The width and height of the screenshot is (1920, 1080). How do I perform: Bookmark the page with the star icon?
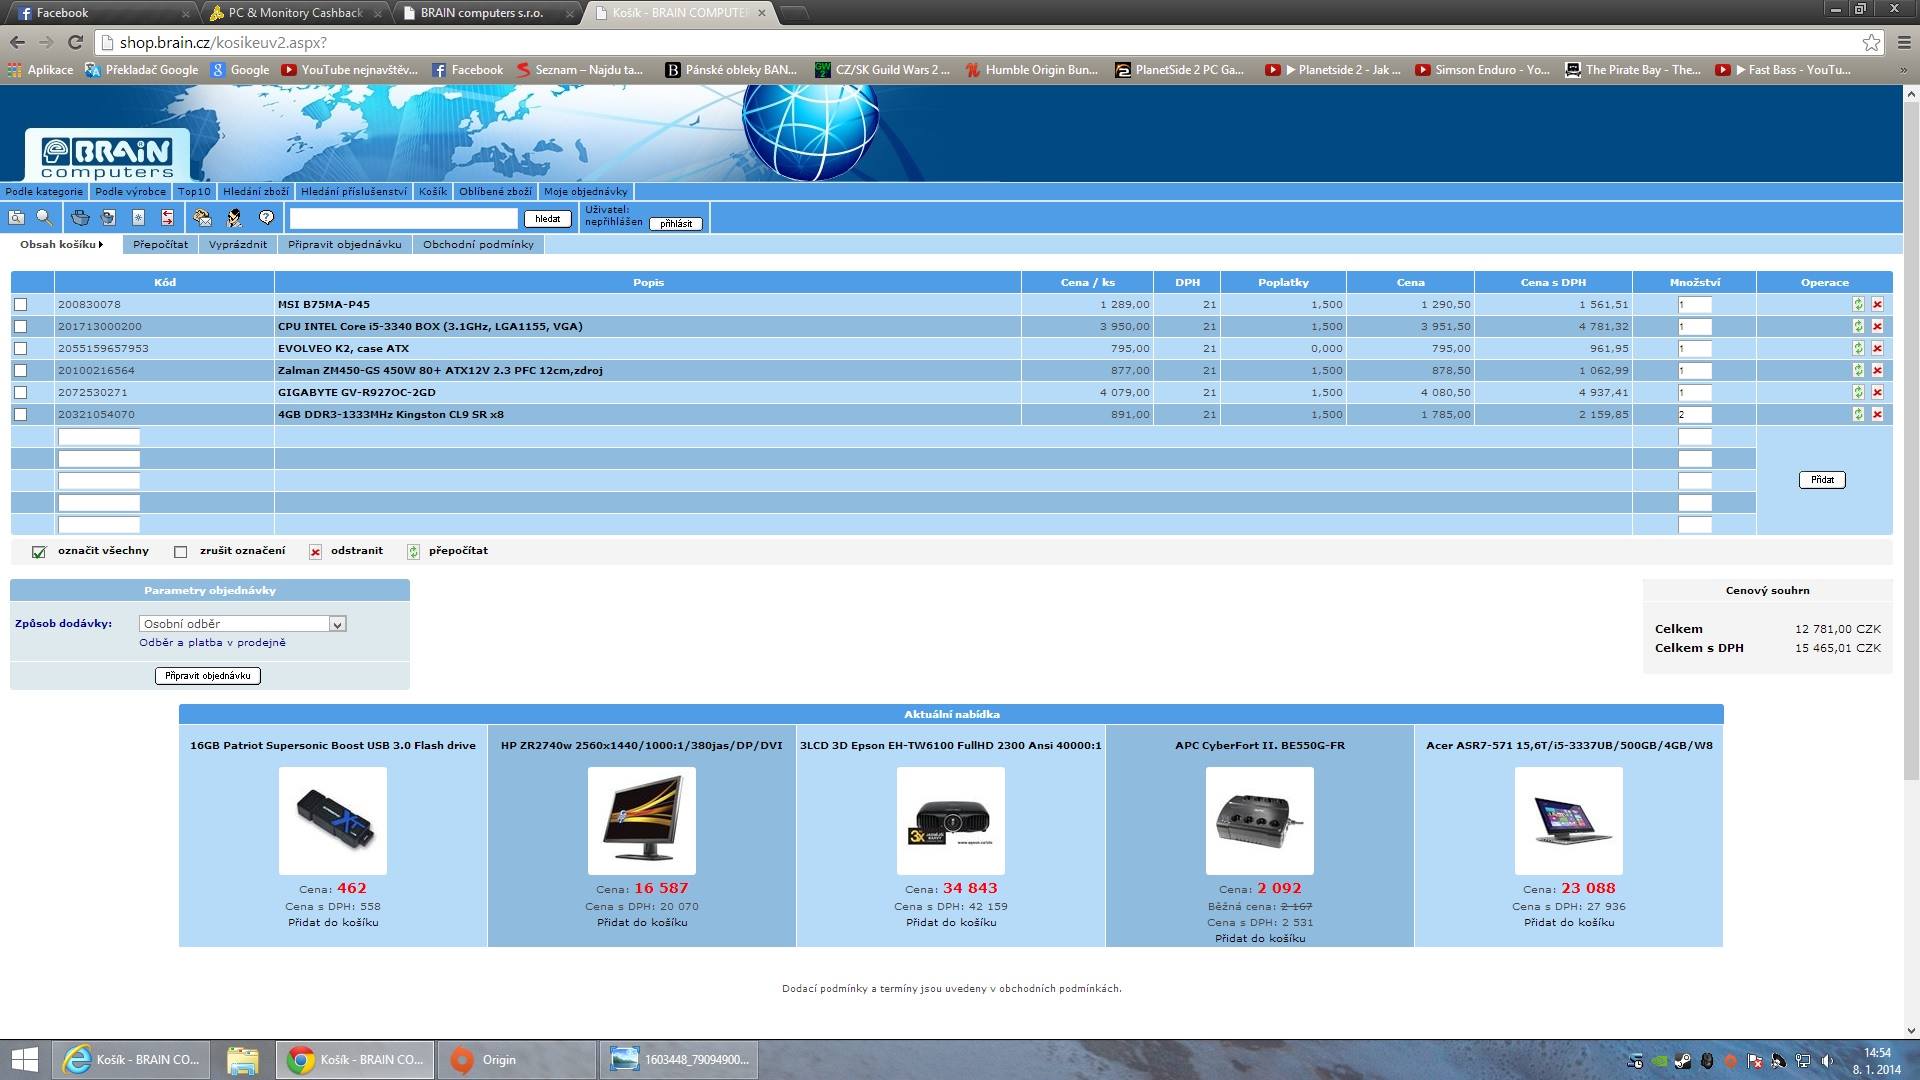click(x=1871, y=42)
